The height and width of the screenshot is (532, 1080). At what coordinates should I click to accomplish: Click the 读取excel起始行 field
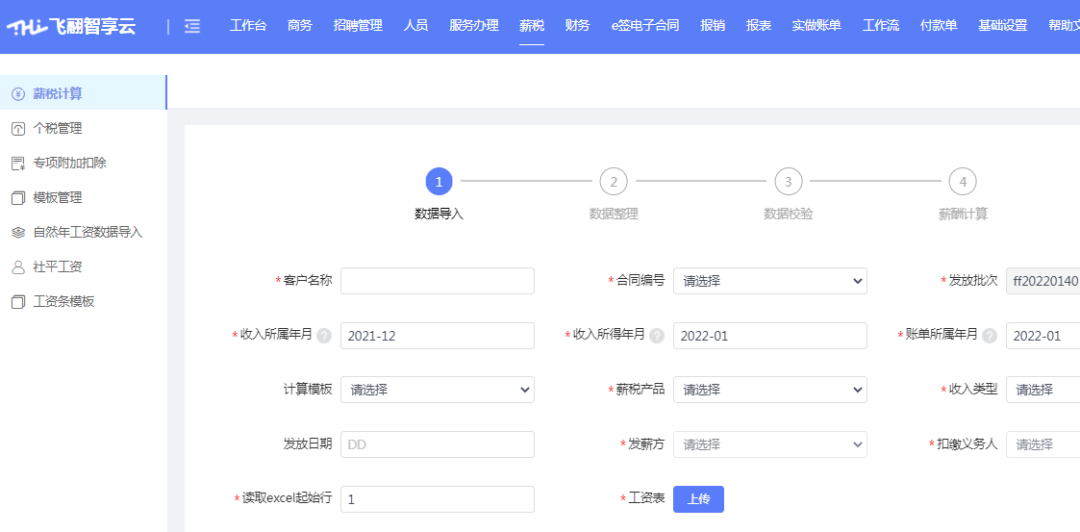[x=437, y=500]
